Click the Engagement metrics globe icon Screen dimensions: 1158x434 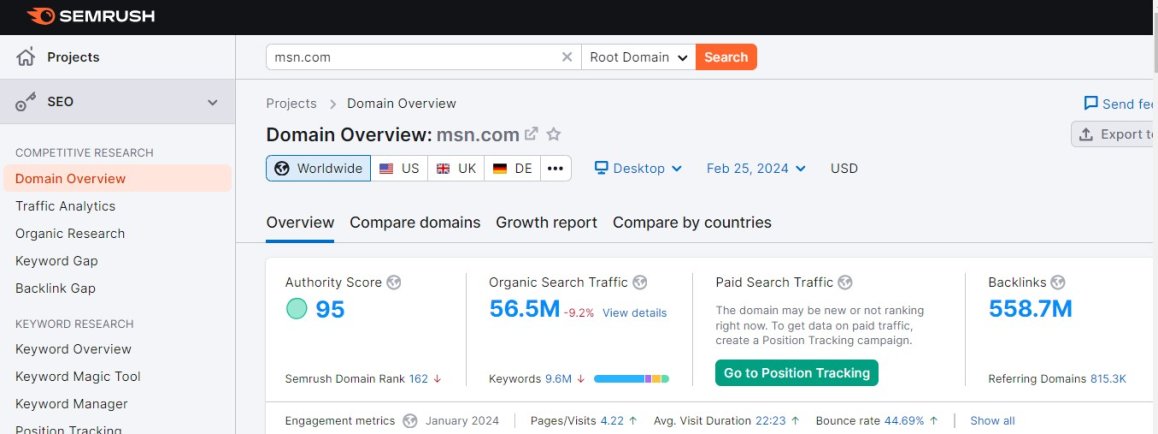[410, 421]
